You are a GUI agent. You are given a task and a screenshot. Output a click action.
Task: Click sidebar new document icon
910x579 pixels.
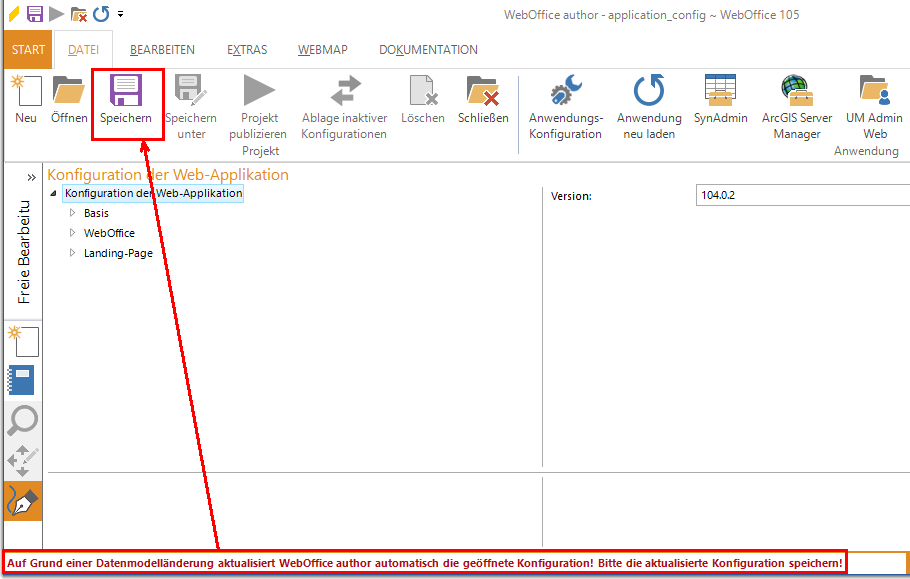[23, 341]
